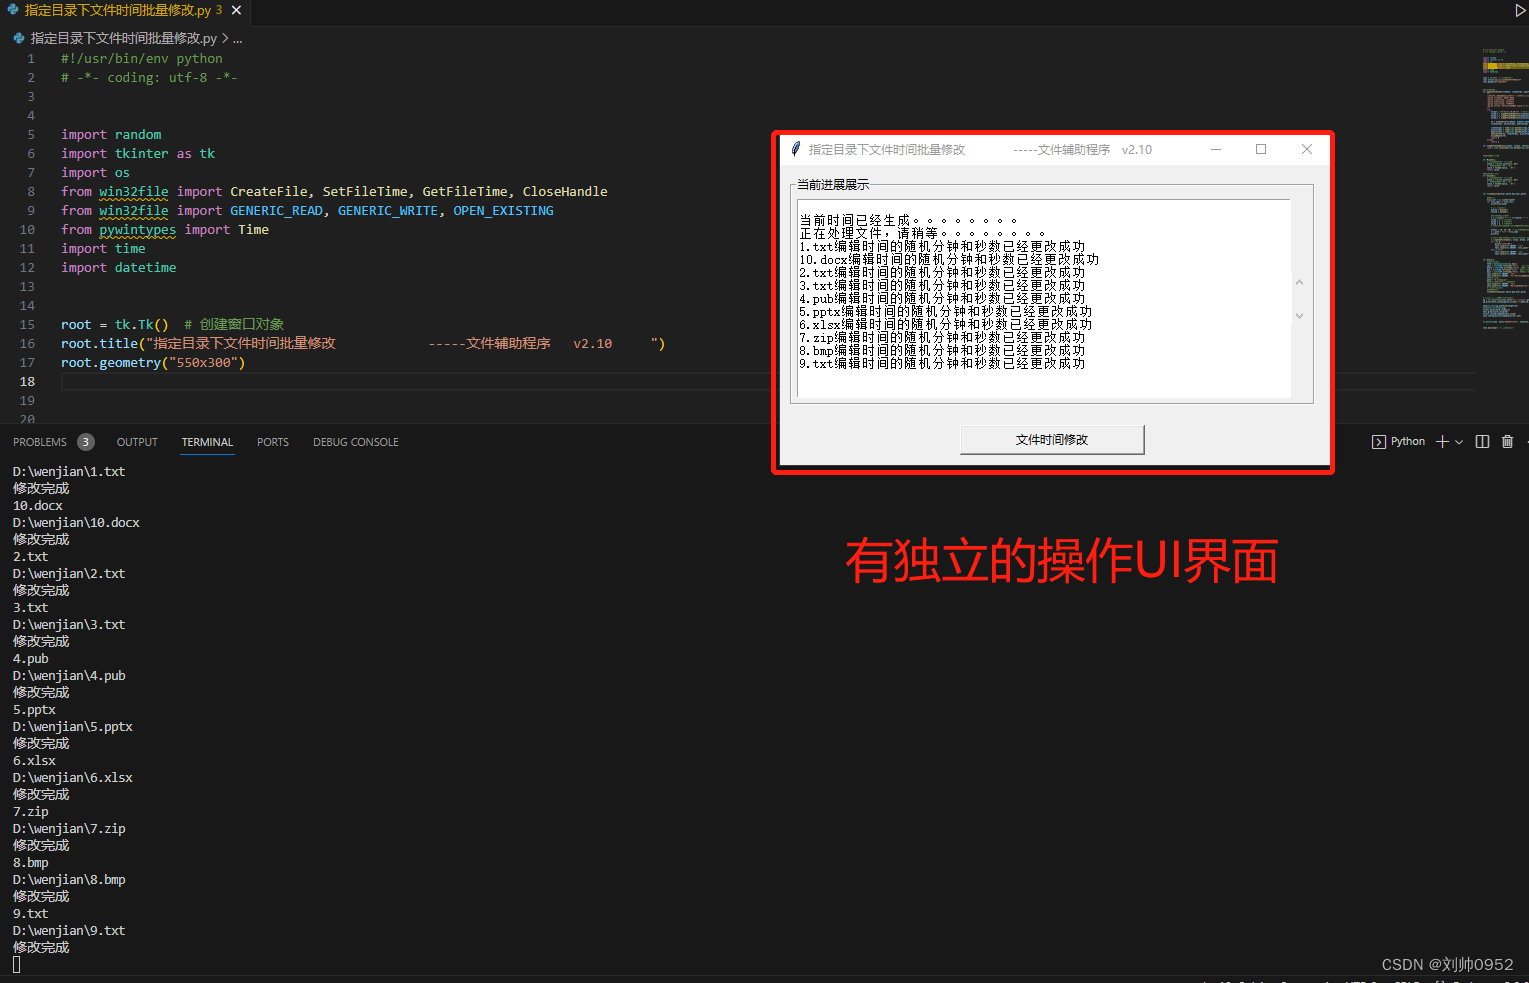Switch to the PROBLEMS panel tab
The image size is (1529, 983).
[40, 442]
